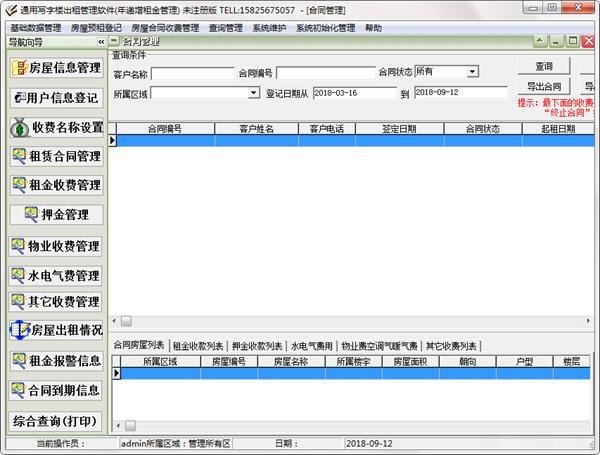Screen dimensions: 600x455
Task: Expand the 所属区域 dropdown
Action: pos(253,93)
